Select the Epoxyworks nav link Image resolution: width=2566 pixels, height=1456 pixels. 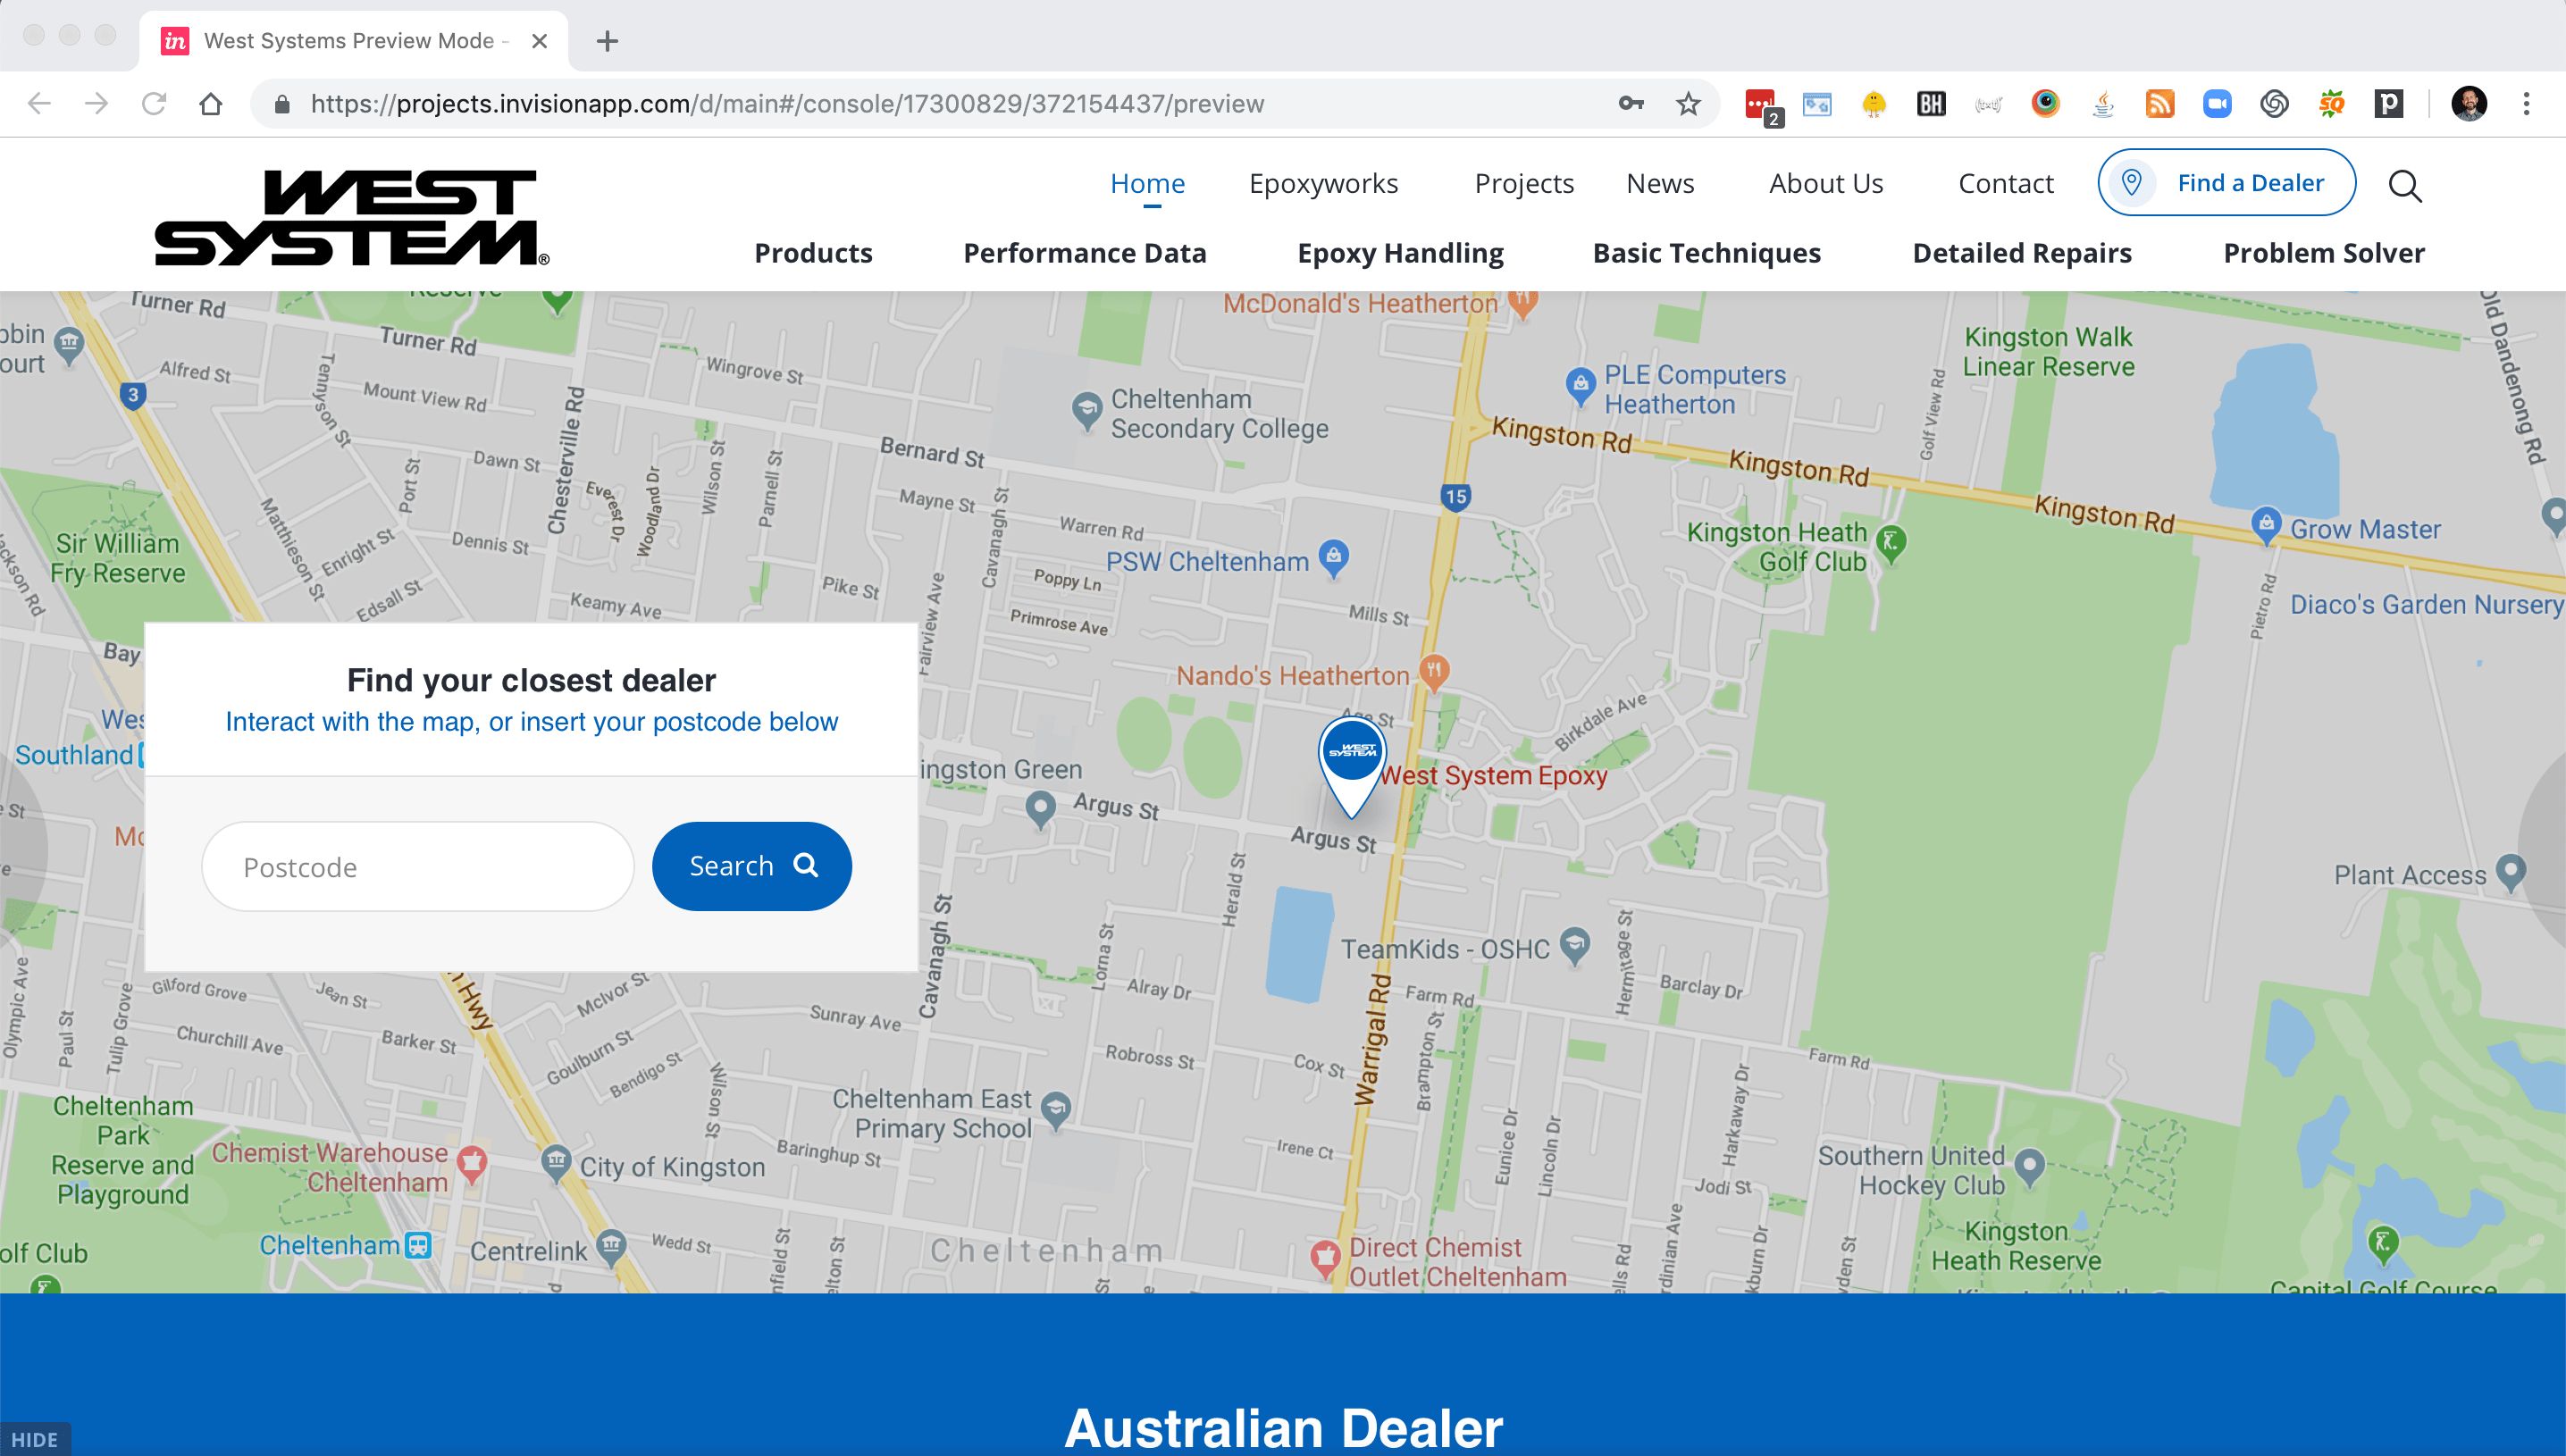(1323, 183)
